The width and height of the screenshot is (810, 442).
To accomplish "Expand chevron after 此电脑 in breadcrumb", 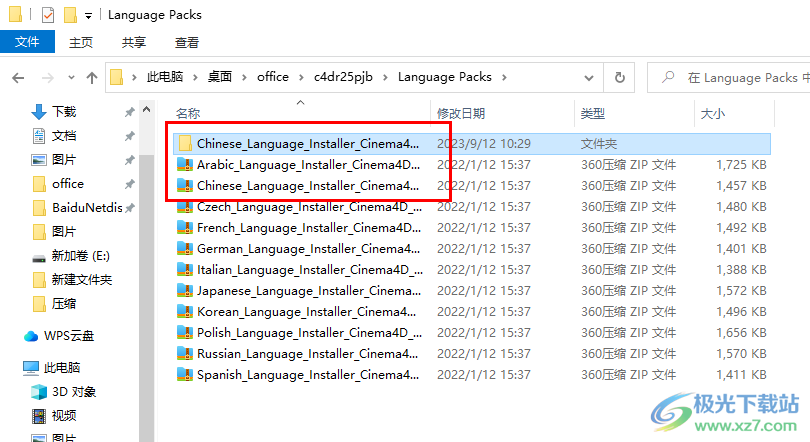I will (196, 77).
